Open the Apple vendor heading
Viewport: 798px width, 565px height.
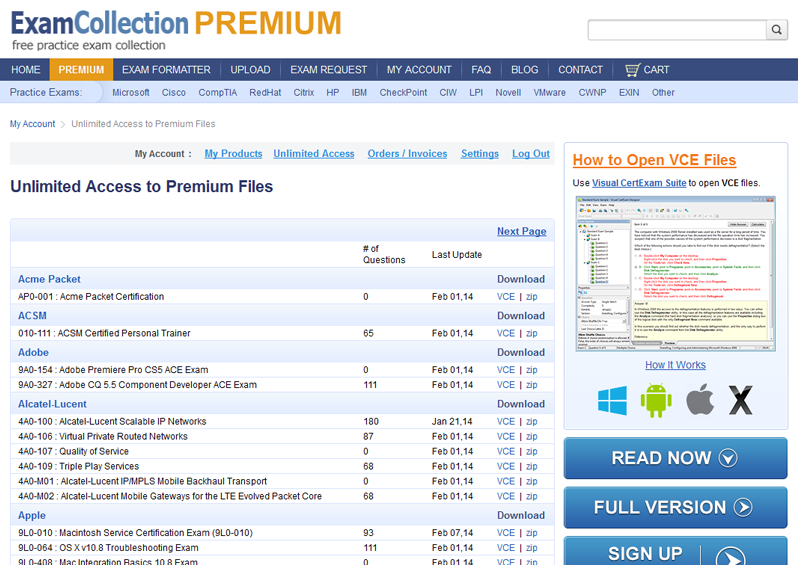click(x=32, y=516)
